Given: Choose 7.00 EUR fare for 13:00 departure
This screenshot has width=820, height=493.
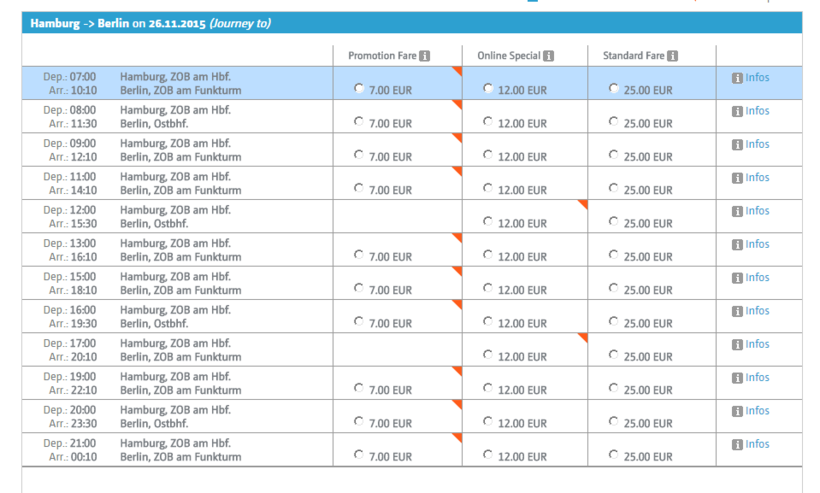Looking at the screenshot, I should [360, 255].
